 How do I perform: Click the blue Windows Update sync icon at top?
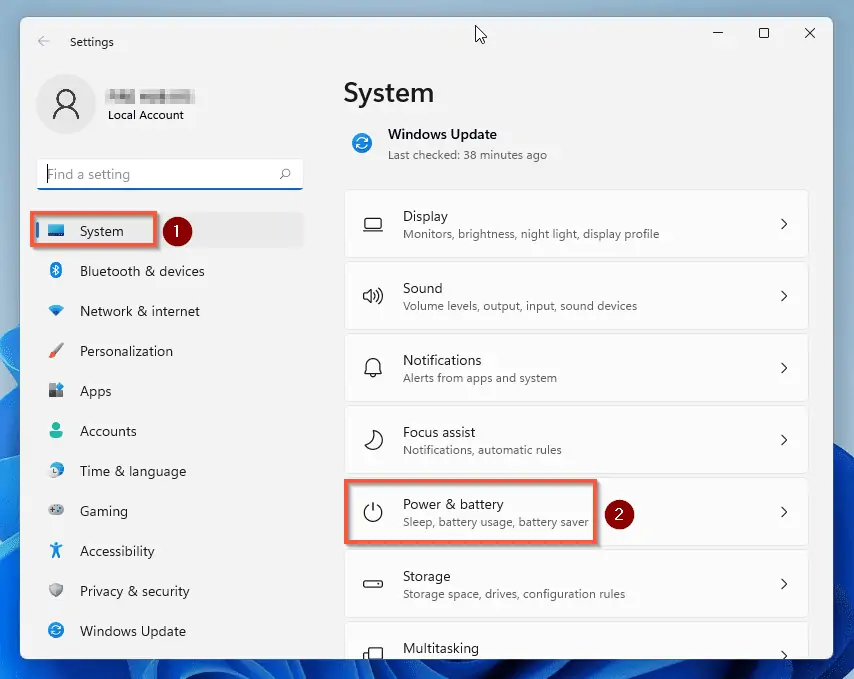(x=362, y=143)
